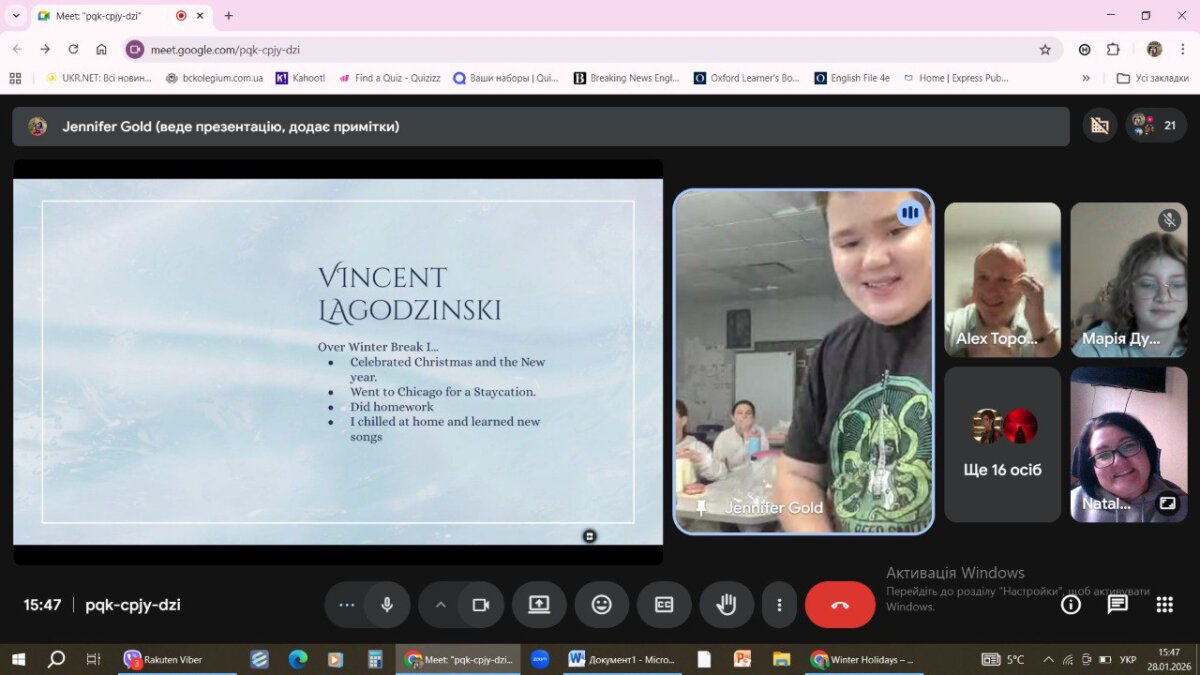Viewport: 1200px width, 675px height.
Task: Toggle closed captions
Action: [664, 605]
